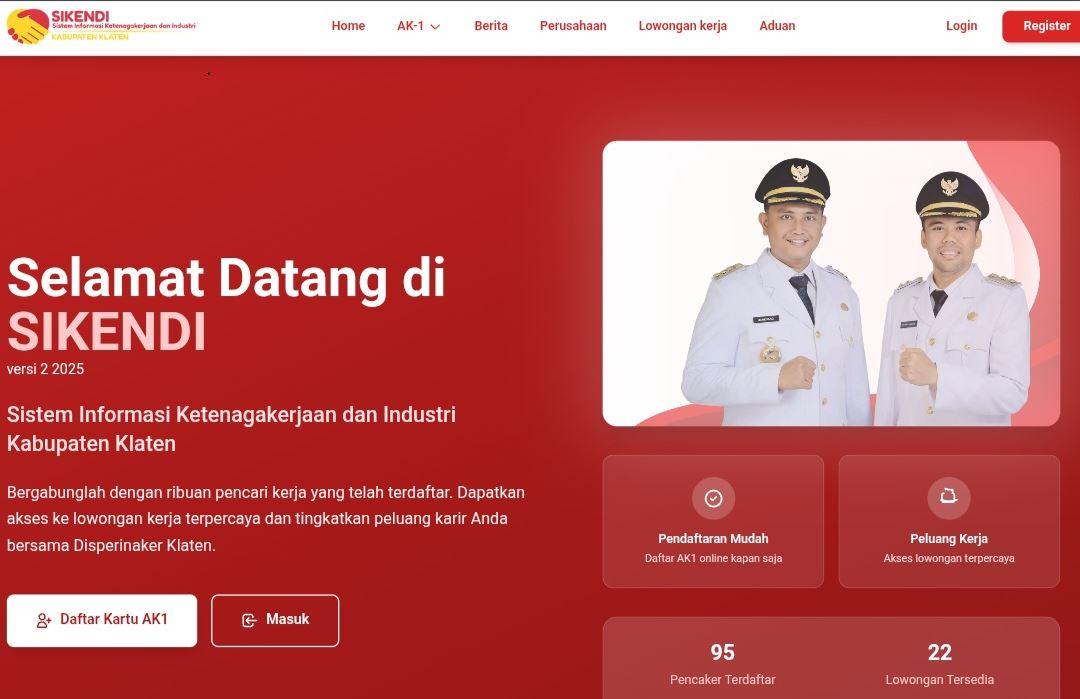Screen dimensions: 1080x699
Task: Go to the Home menu item
Action: click(x=349, y=26)
